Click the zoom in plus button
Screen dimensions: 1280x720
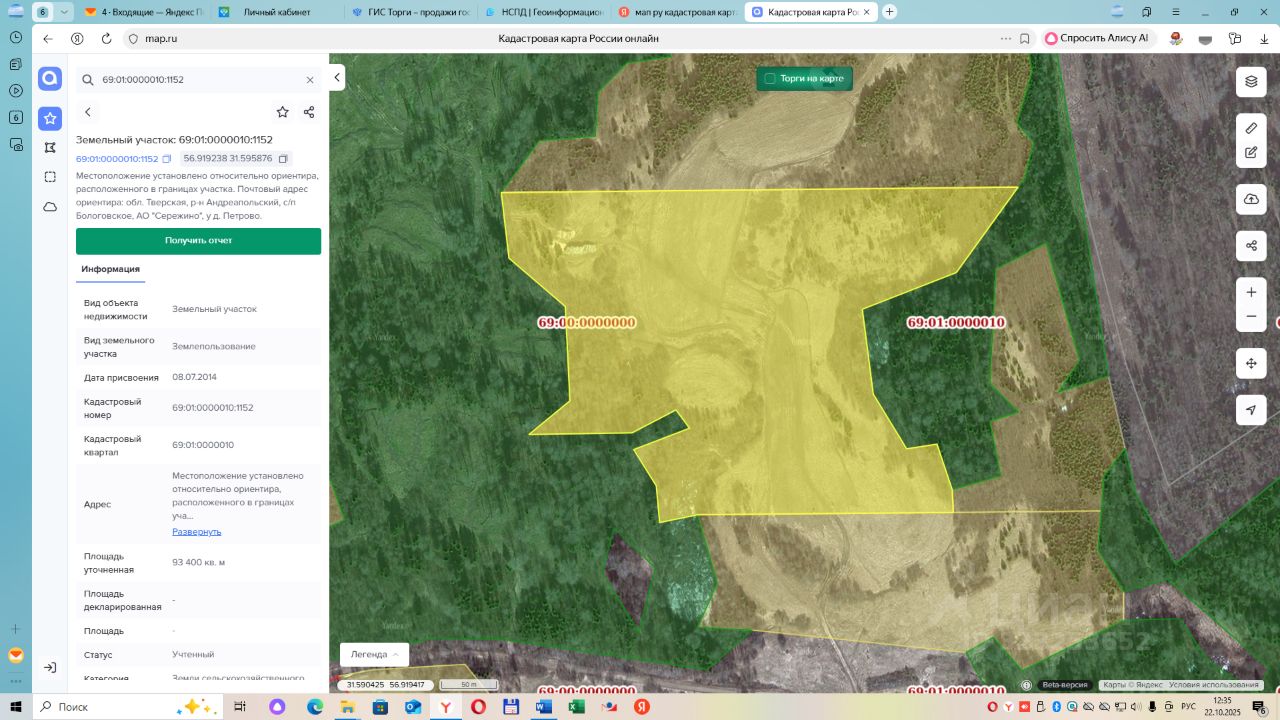1251,292
